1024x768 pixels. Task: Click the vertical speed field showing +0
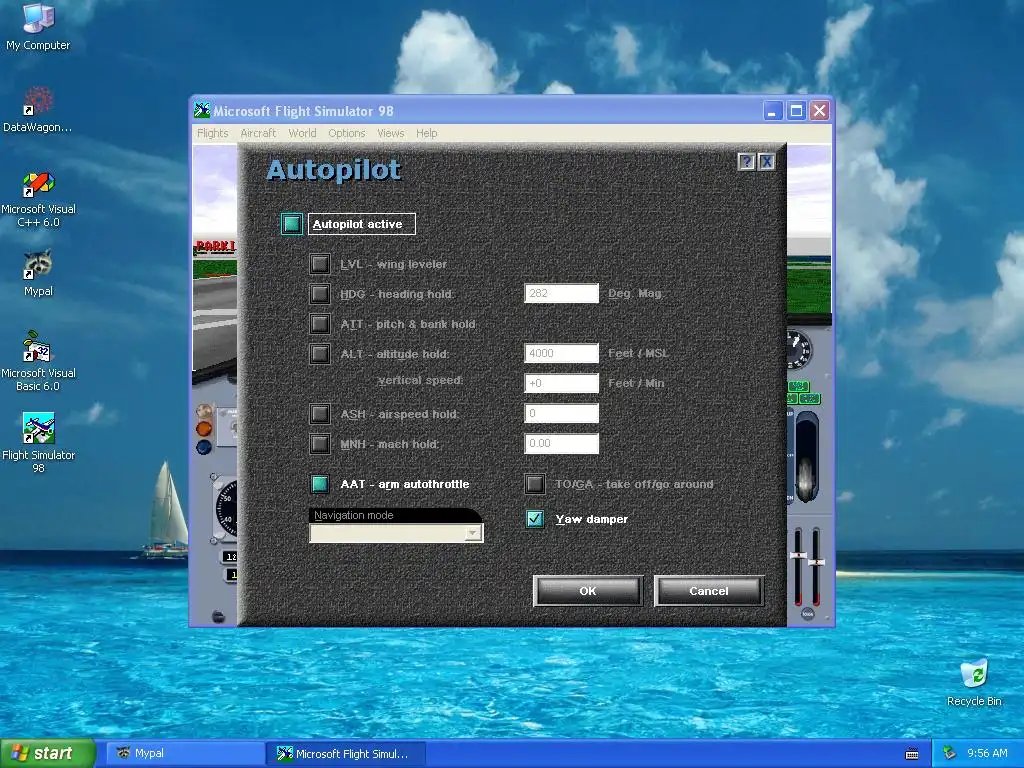point(562,383)
